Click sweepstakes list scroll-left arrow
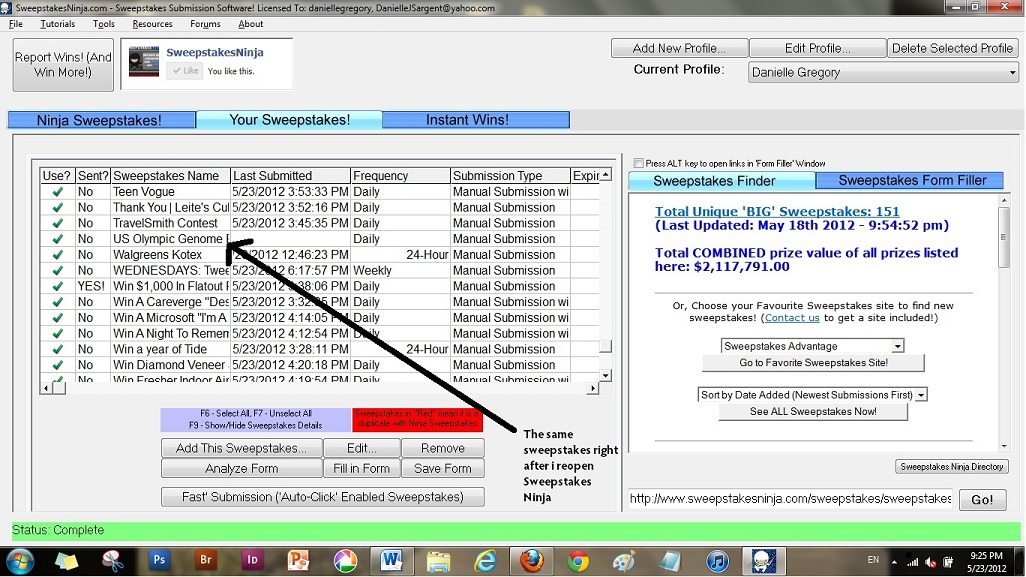 [45, 388]
